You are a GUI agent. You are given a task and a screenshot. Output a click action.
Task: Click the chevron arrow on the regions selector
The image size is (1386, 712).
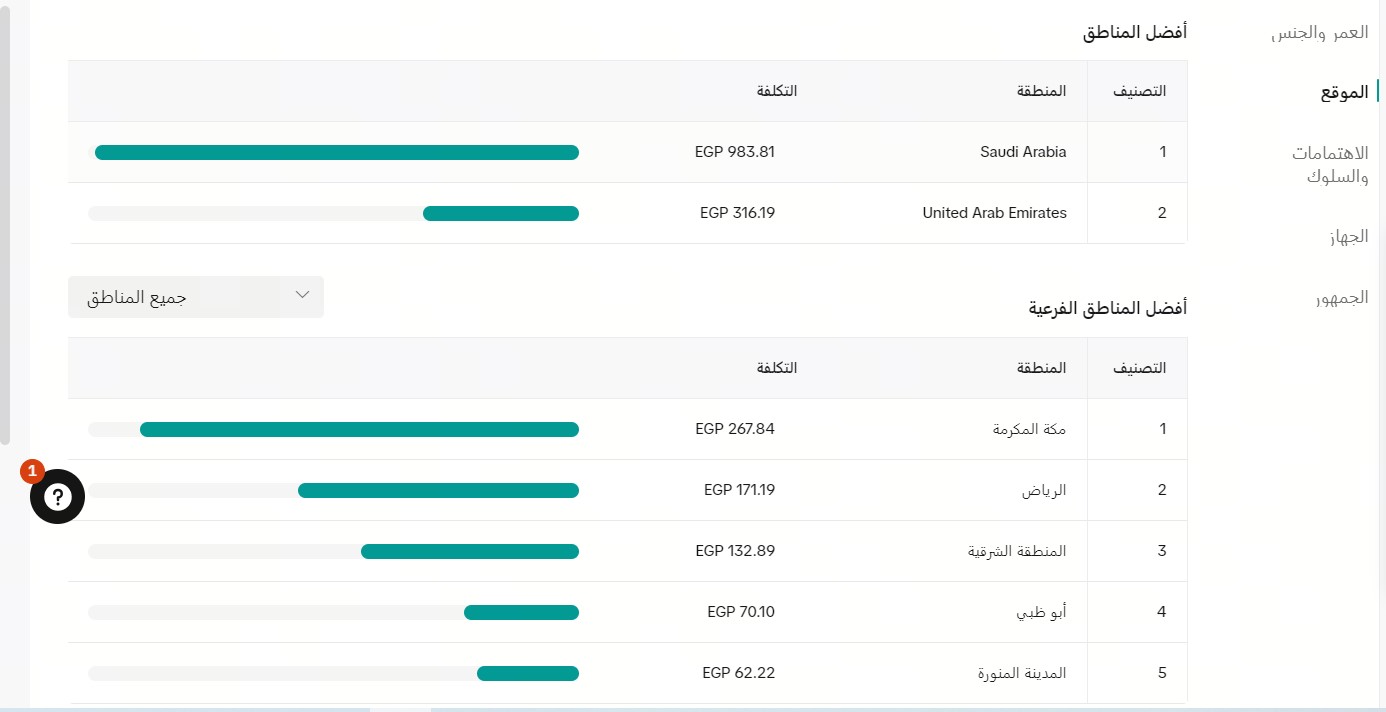(302, 296)
